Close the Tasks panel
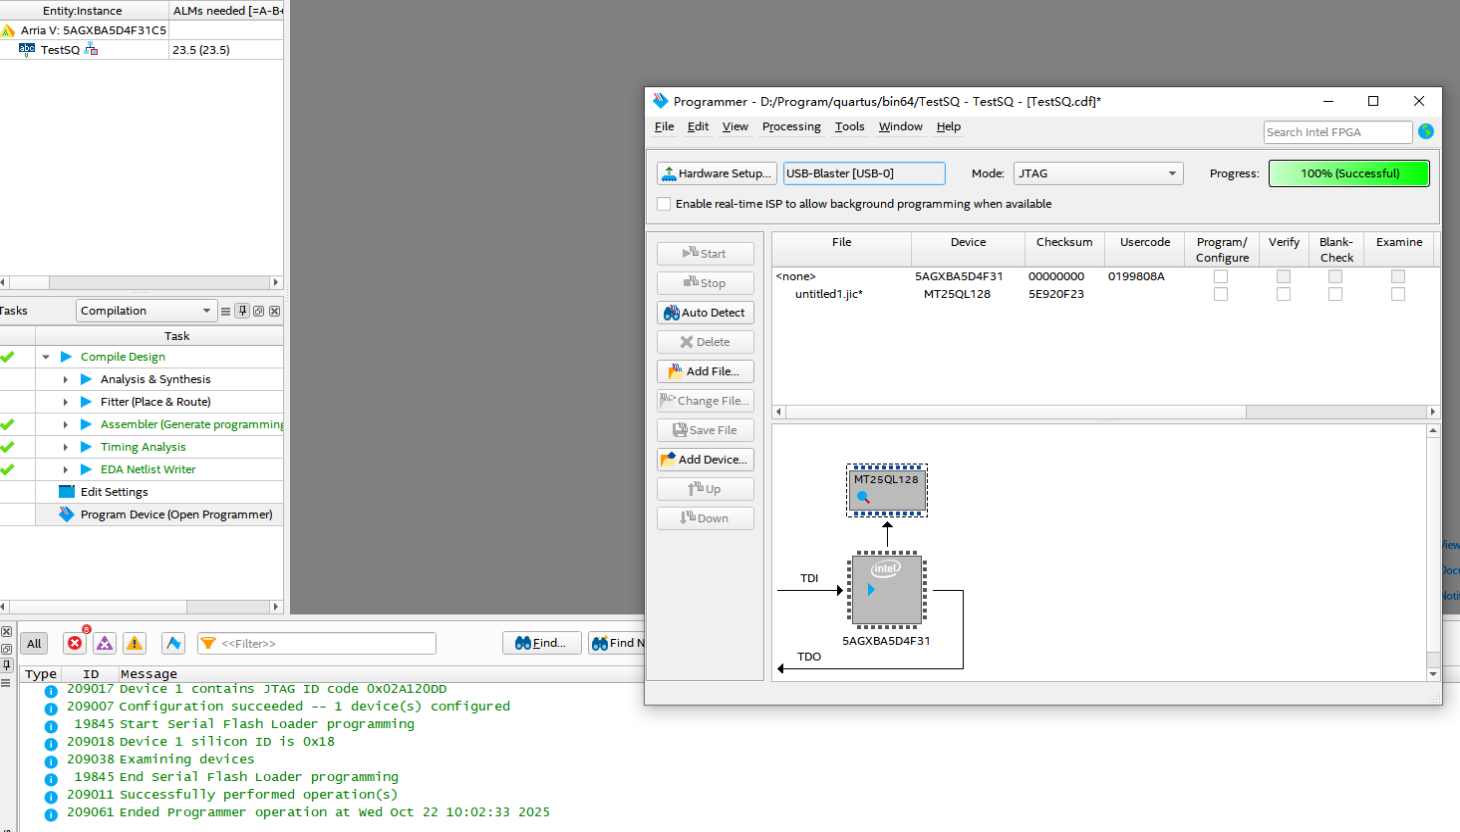Image resolution: width=1460 pixels, height=832 pixels. [275, 311]
